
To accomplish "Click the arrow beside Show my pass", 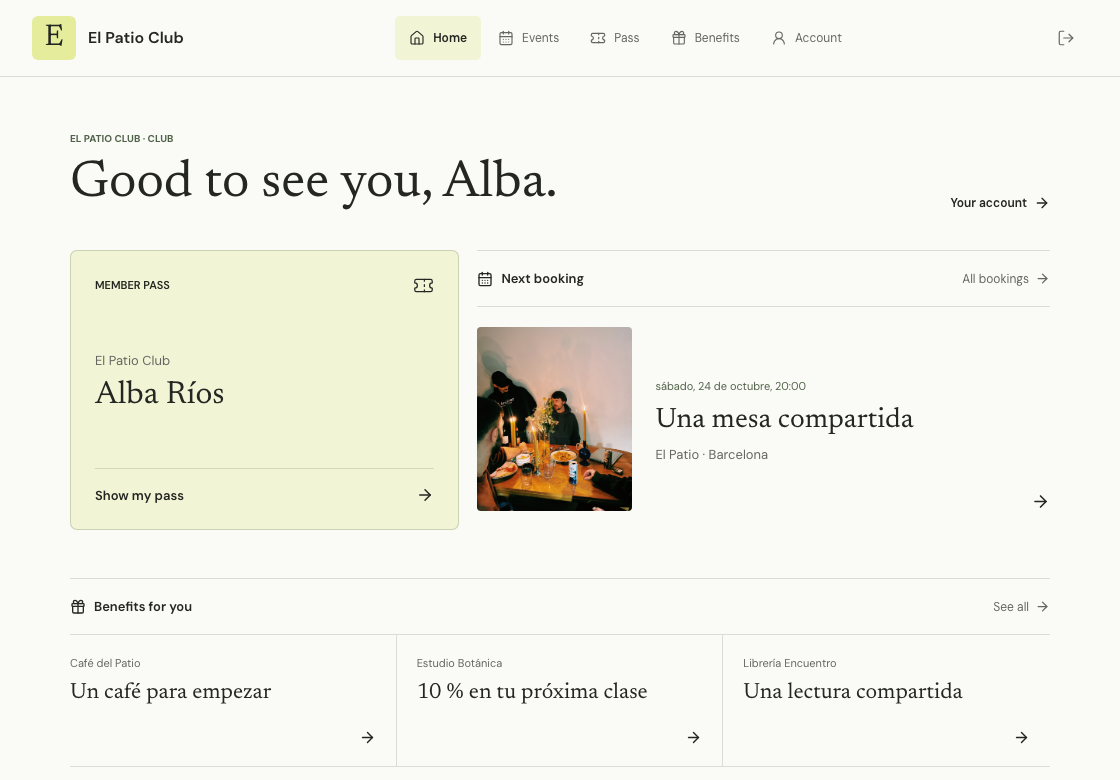I will click(x=425, y=495).
